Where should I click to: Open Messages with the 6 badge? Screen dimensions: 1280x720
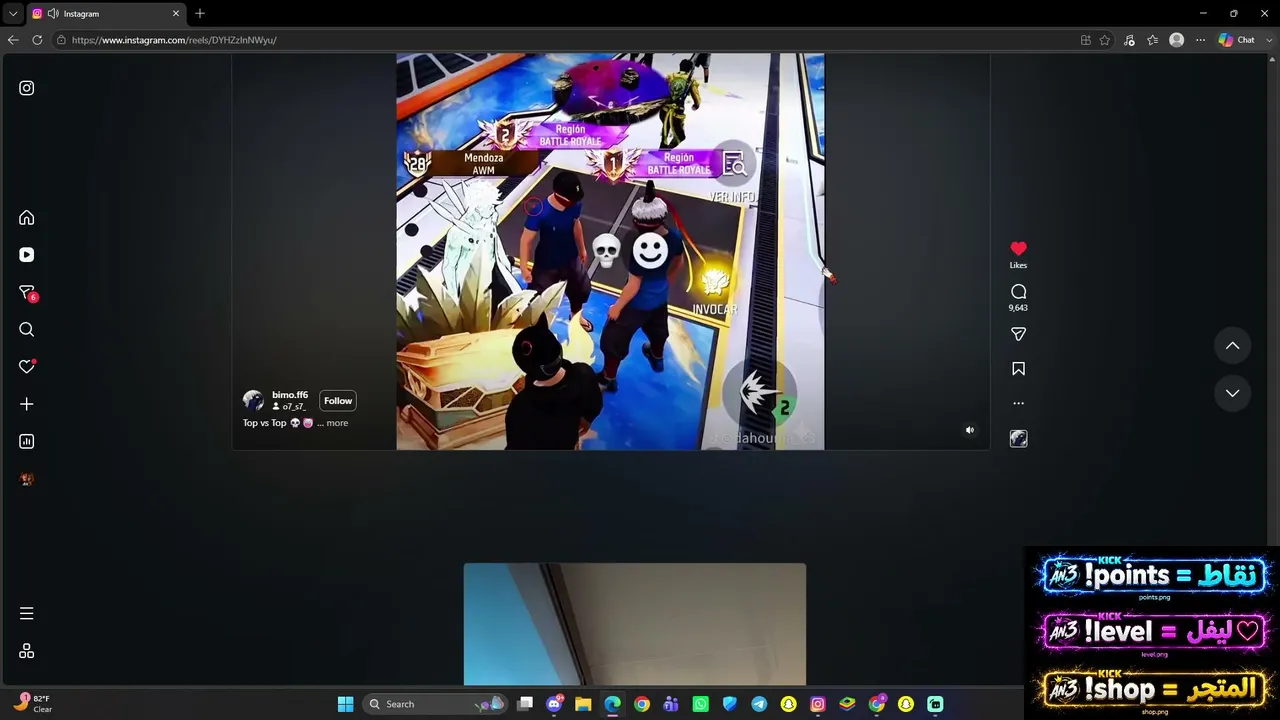coord(27,293)
